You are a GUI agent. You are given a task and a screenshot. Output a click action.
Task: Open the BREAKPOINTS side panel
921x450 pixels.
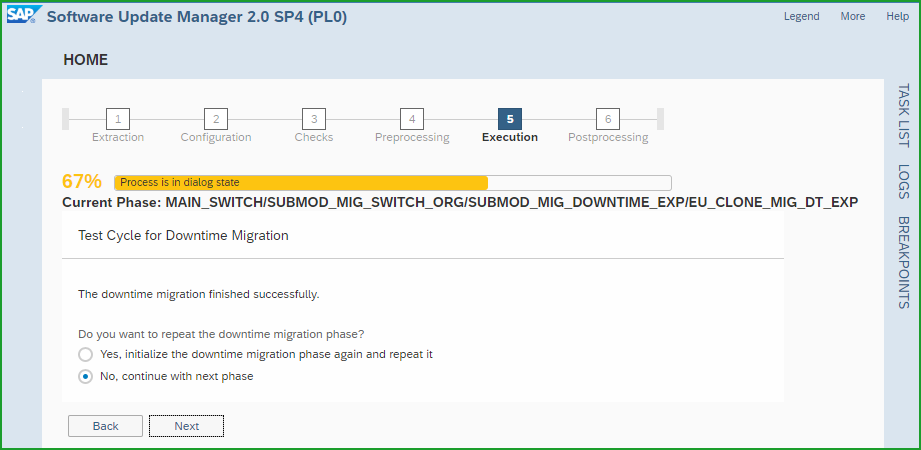pos(903,263)
